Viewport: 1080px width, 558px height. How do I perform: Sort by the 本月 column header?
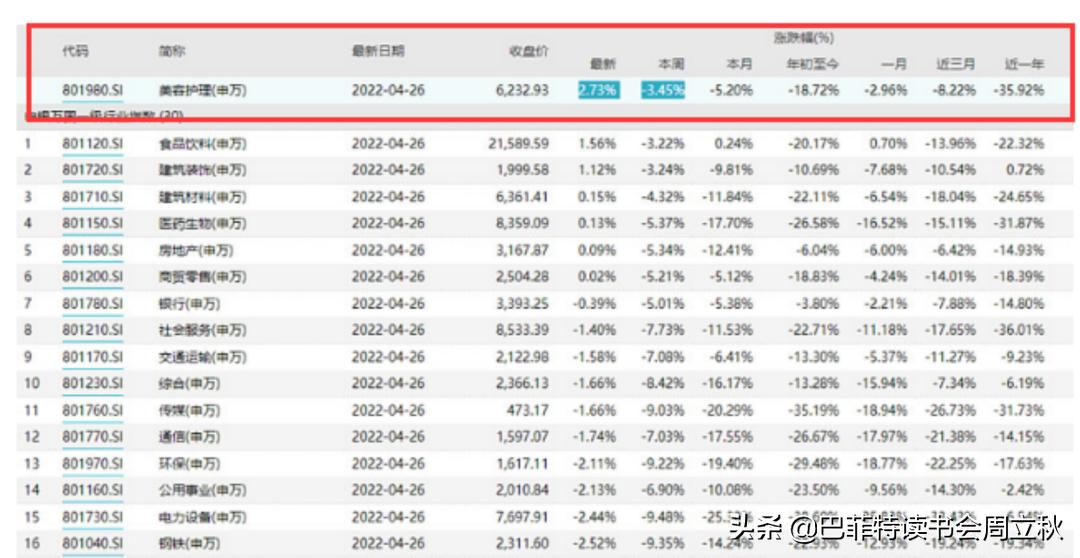(x=739, y=65)
